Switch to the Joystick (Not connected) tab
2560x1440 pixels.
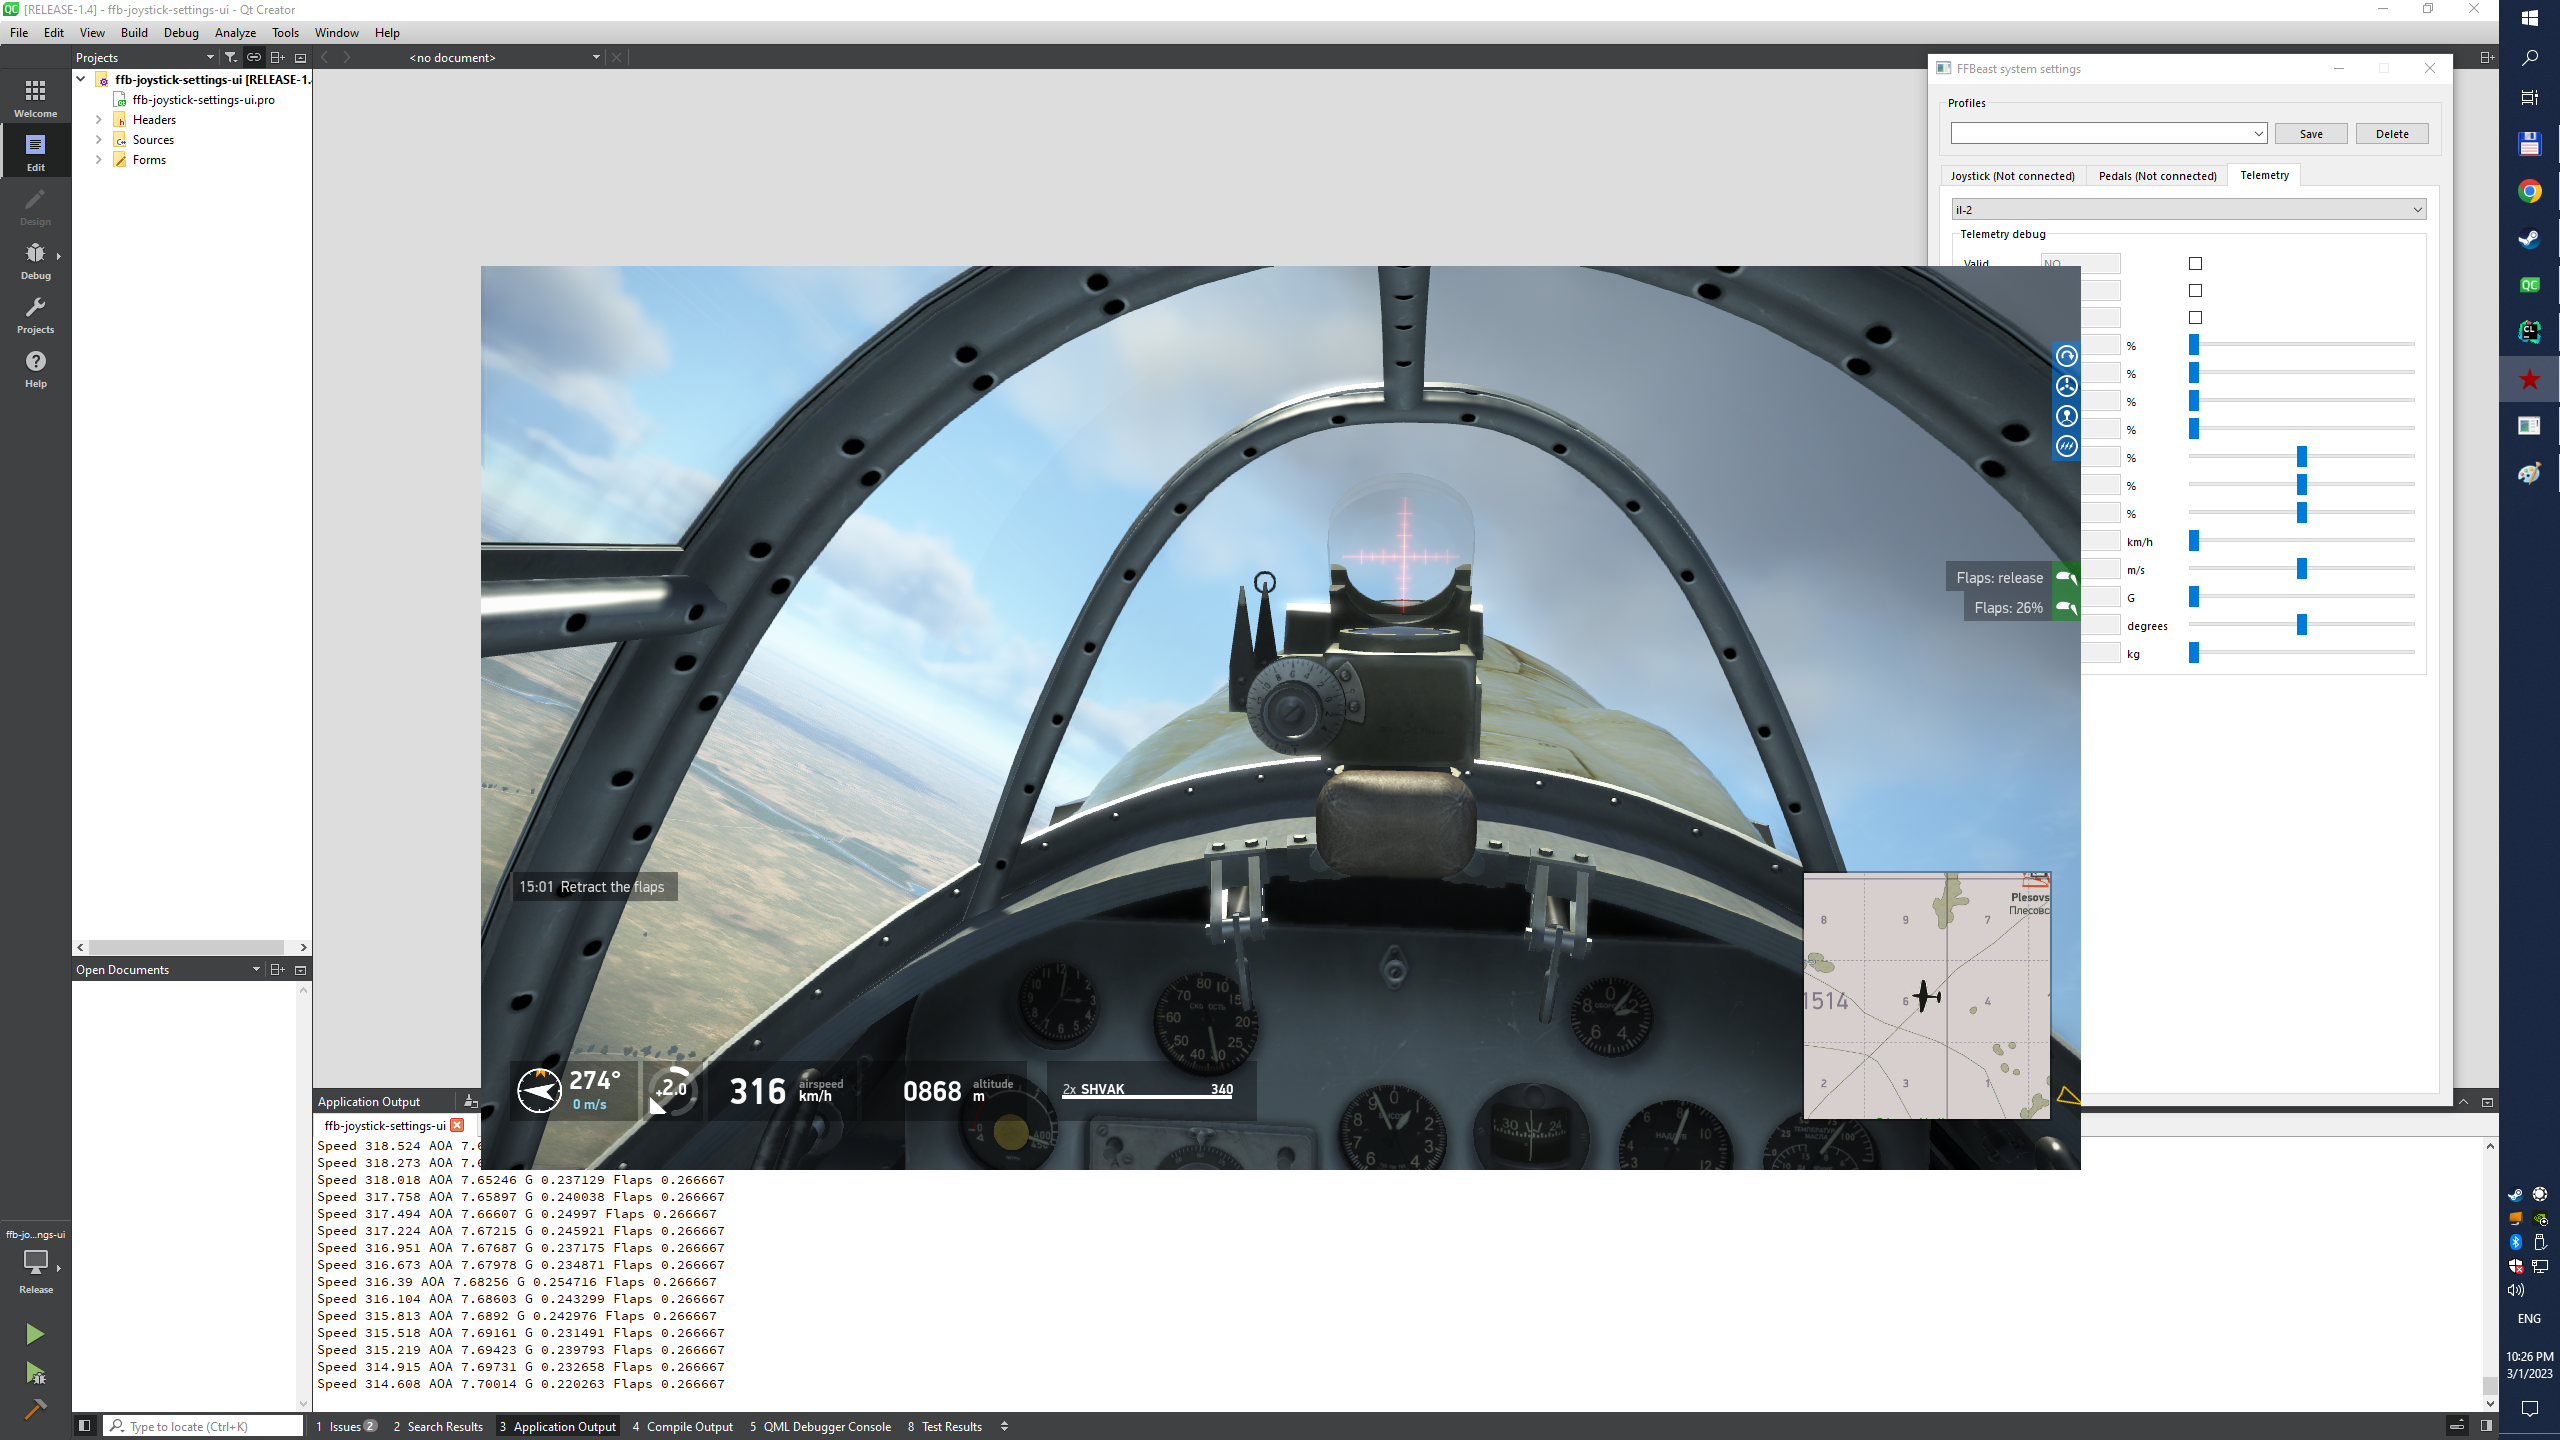(x=2012, y=176)
